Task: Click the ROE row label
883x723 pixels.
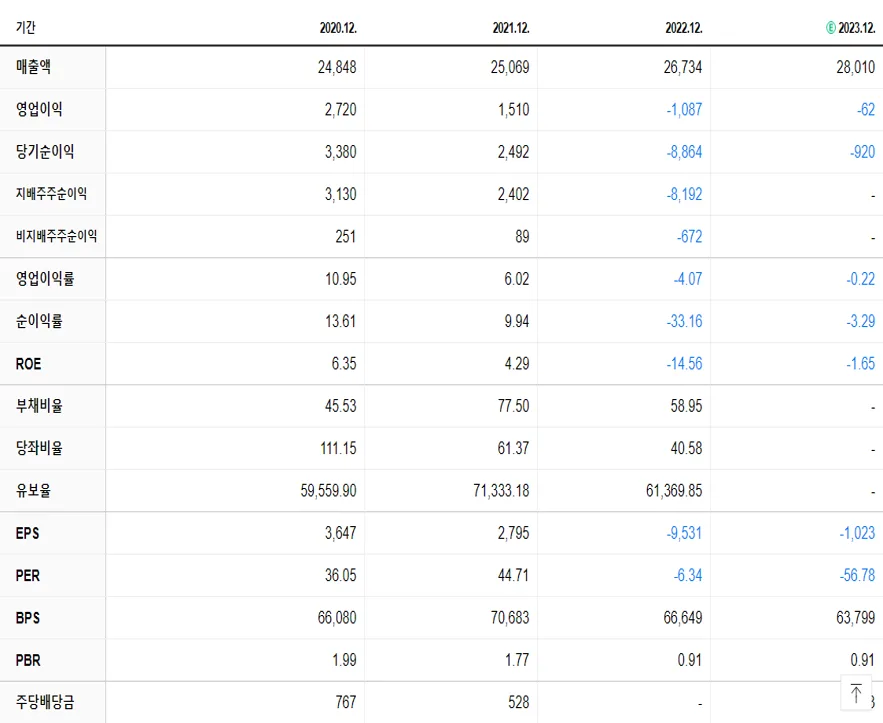Action: click(28, 364)
